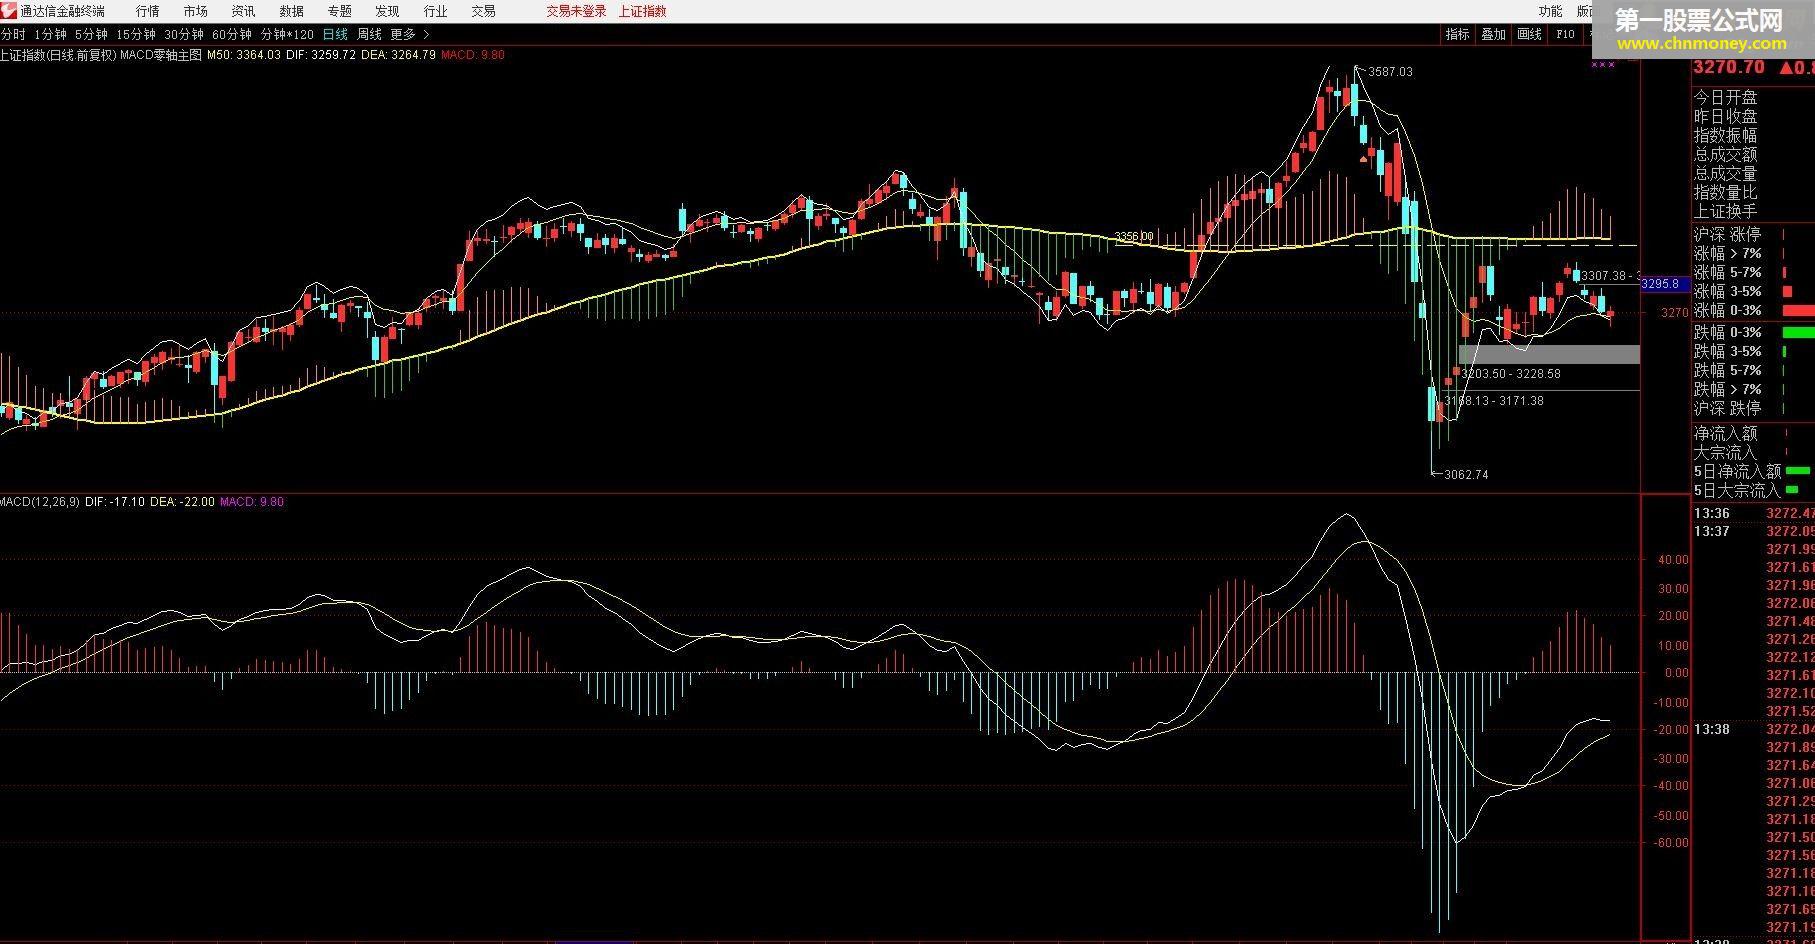Click the sub-chart DEA: -22.00 value
The image size is (1815, 944).
[x=182, y=501]
